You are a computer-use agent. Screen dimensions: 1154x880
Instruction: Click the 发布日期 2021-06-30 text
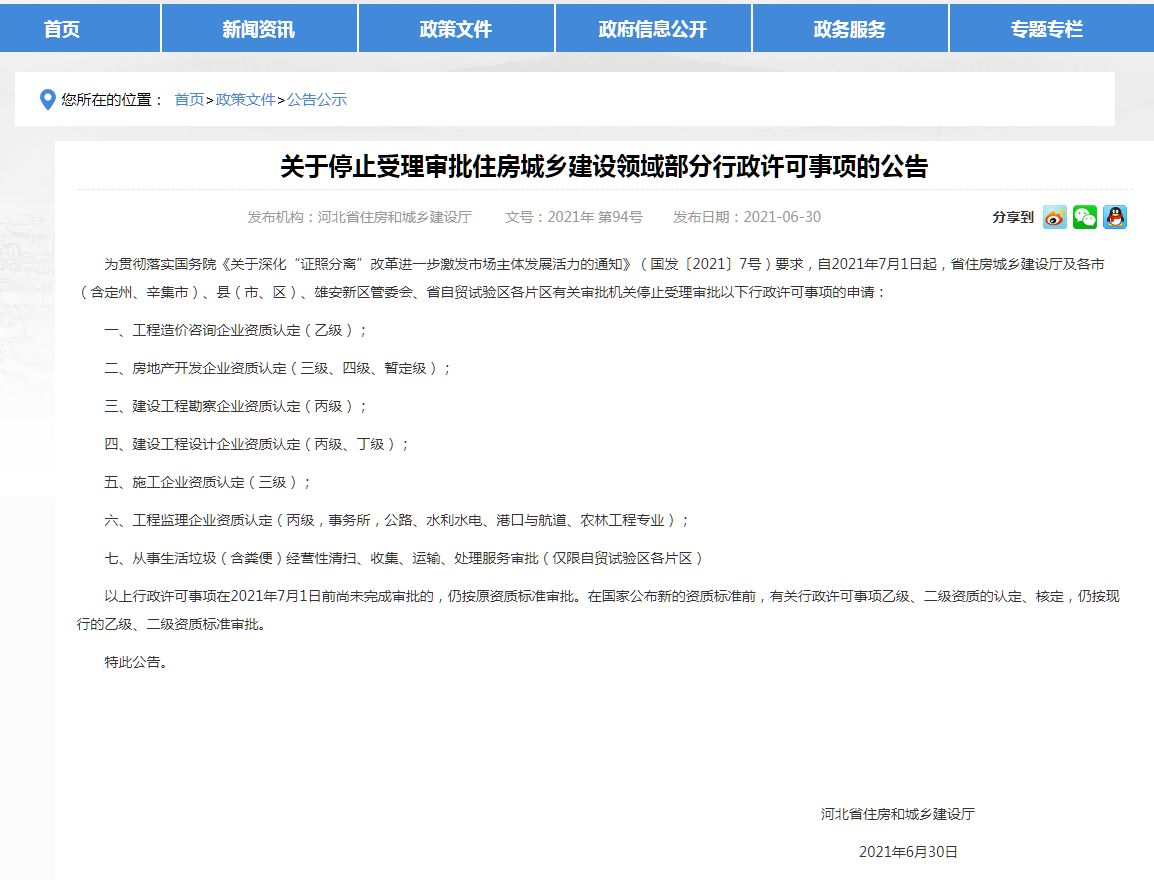click(x=746, y=217)
